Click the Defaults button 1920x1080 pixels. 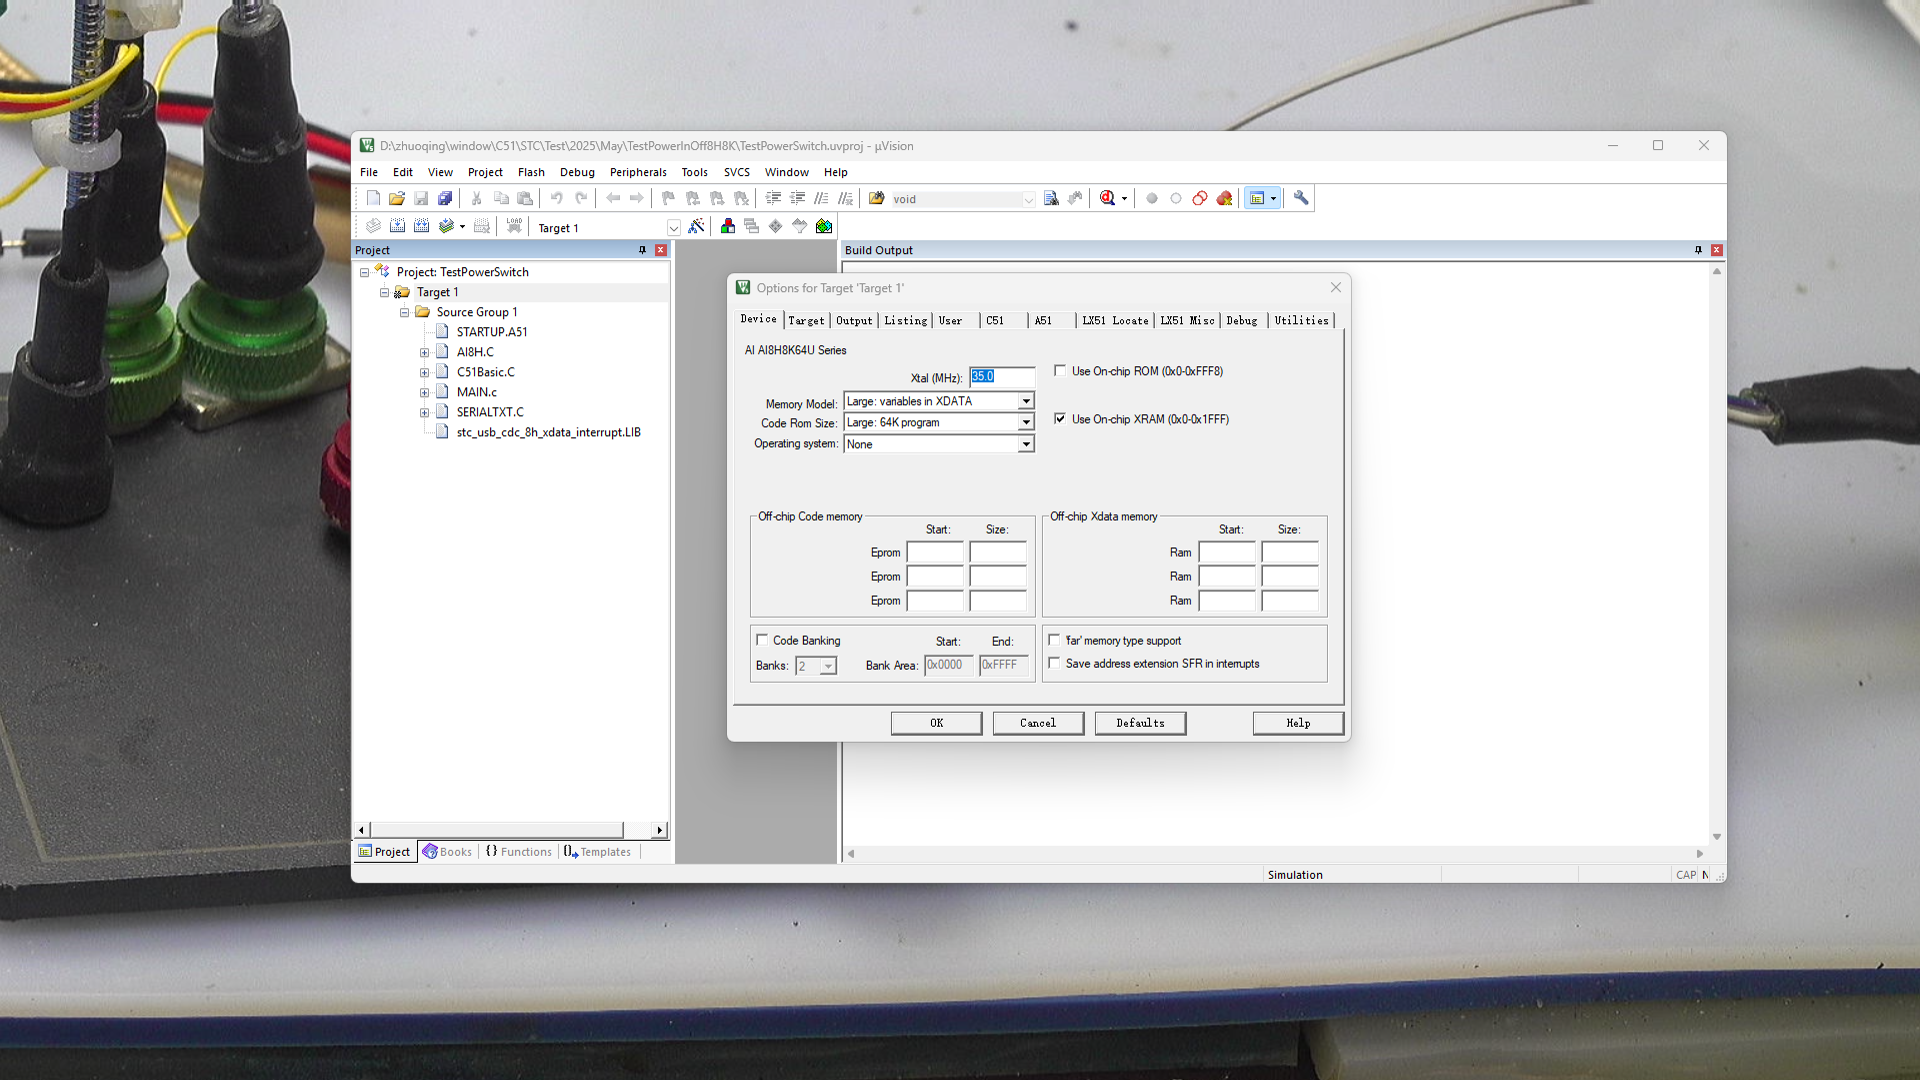point(1139,723)
